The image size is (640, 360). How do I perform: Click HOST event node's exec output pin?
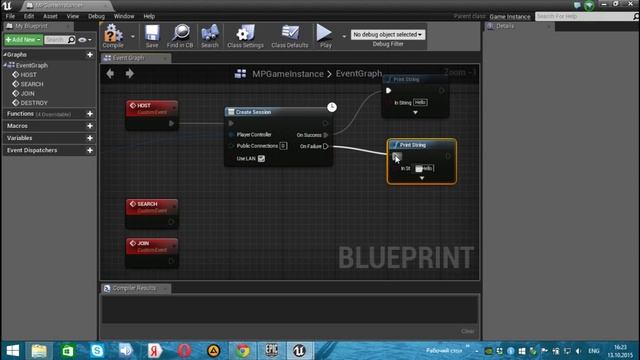[x=171, y=123]
